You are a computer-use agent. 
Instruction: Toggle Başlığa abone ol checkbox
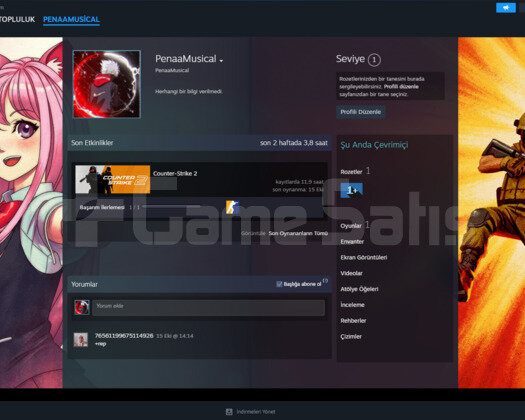coord(279,284)
